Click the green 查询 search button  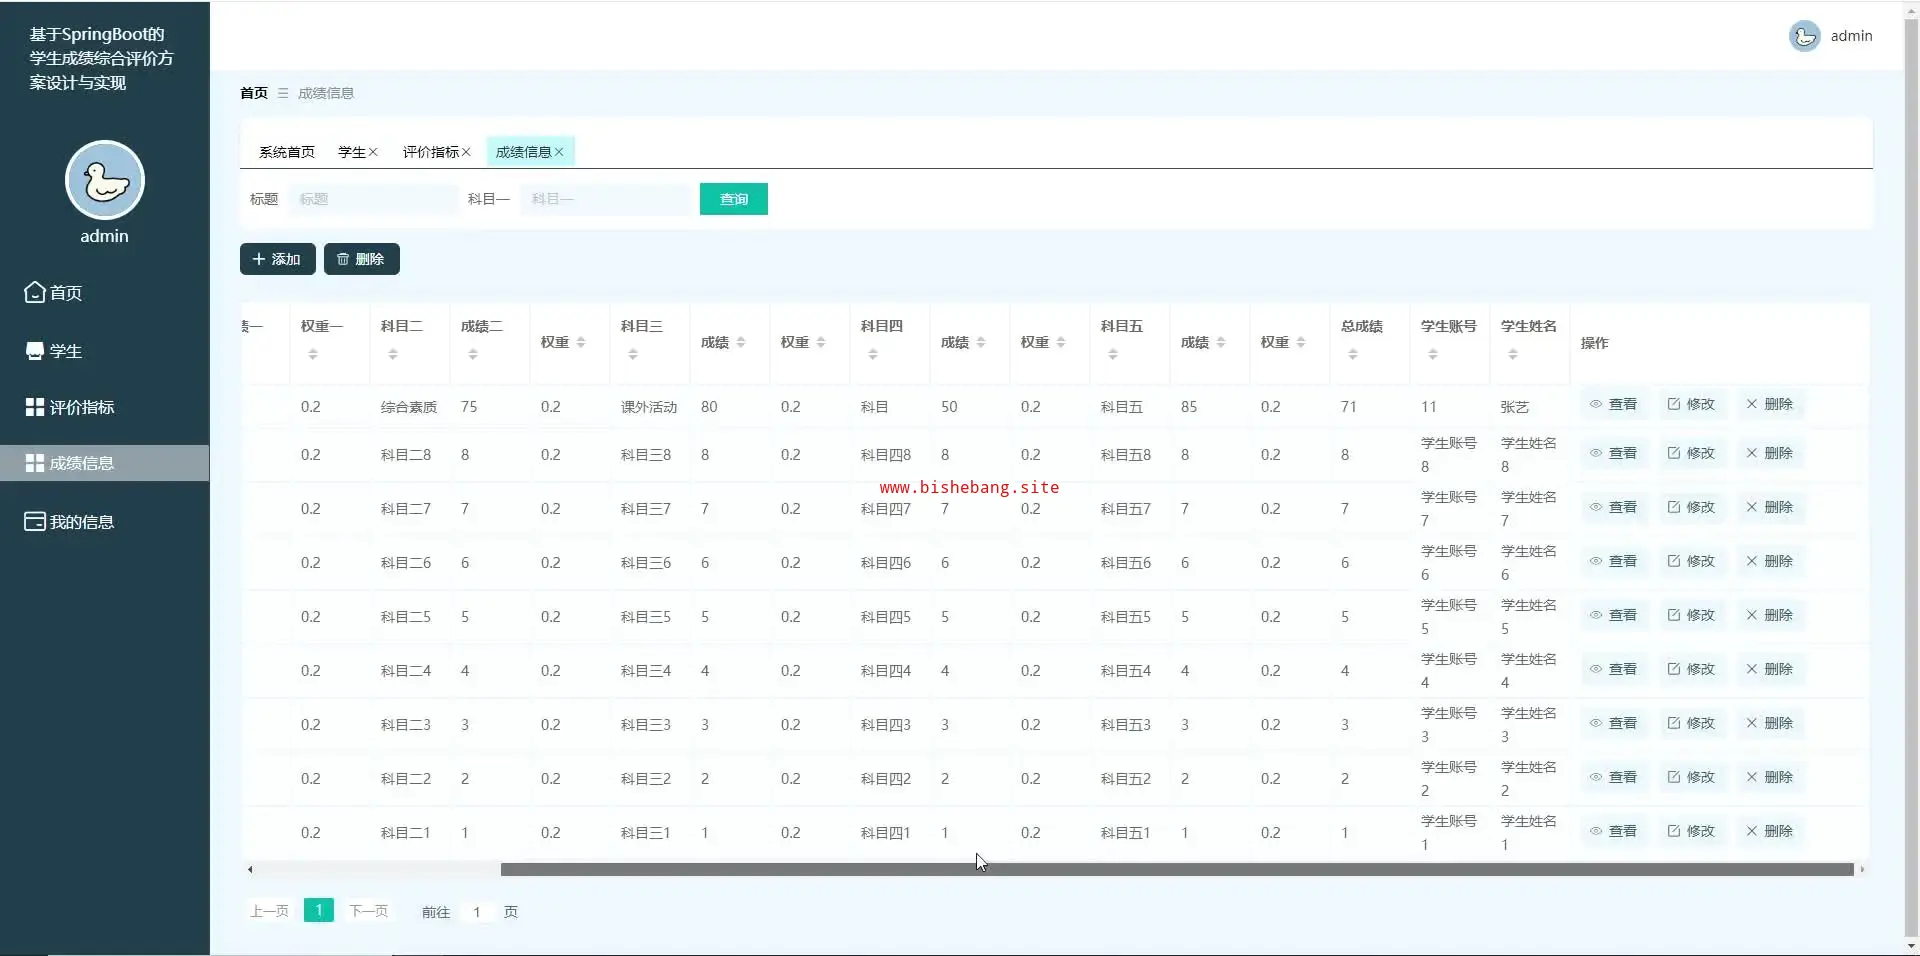click(733, 199)
